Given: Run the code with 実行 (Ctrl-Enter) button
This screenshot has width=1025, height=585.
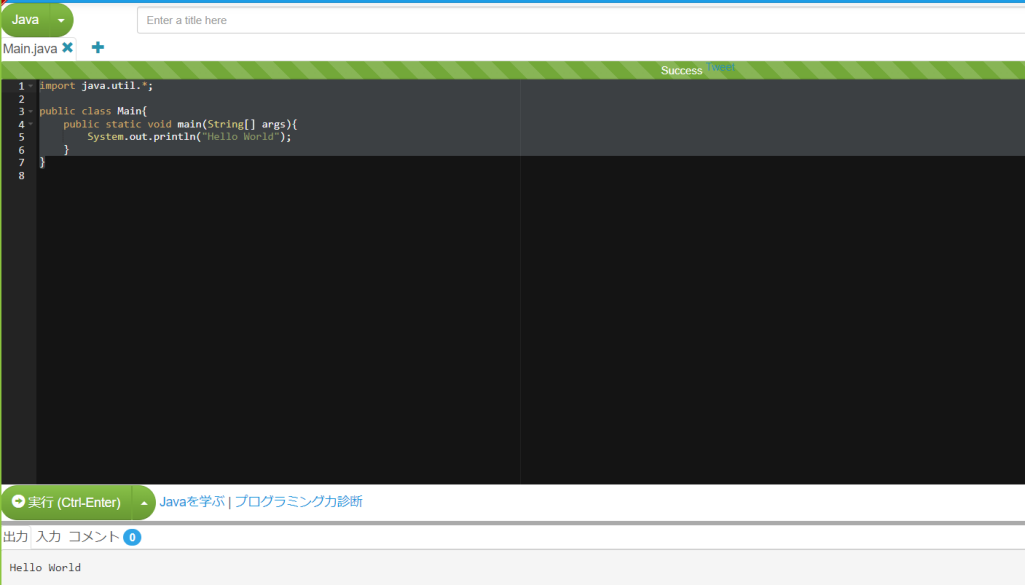Looking at the screenshot, I should (66, 502).
